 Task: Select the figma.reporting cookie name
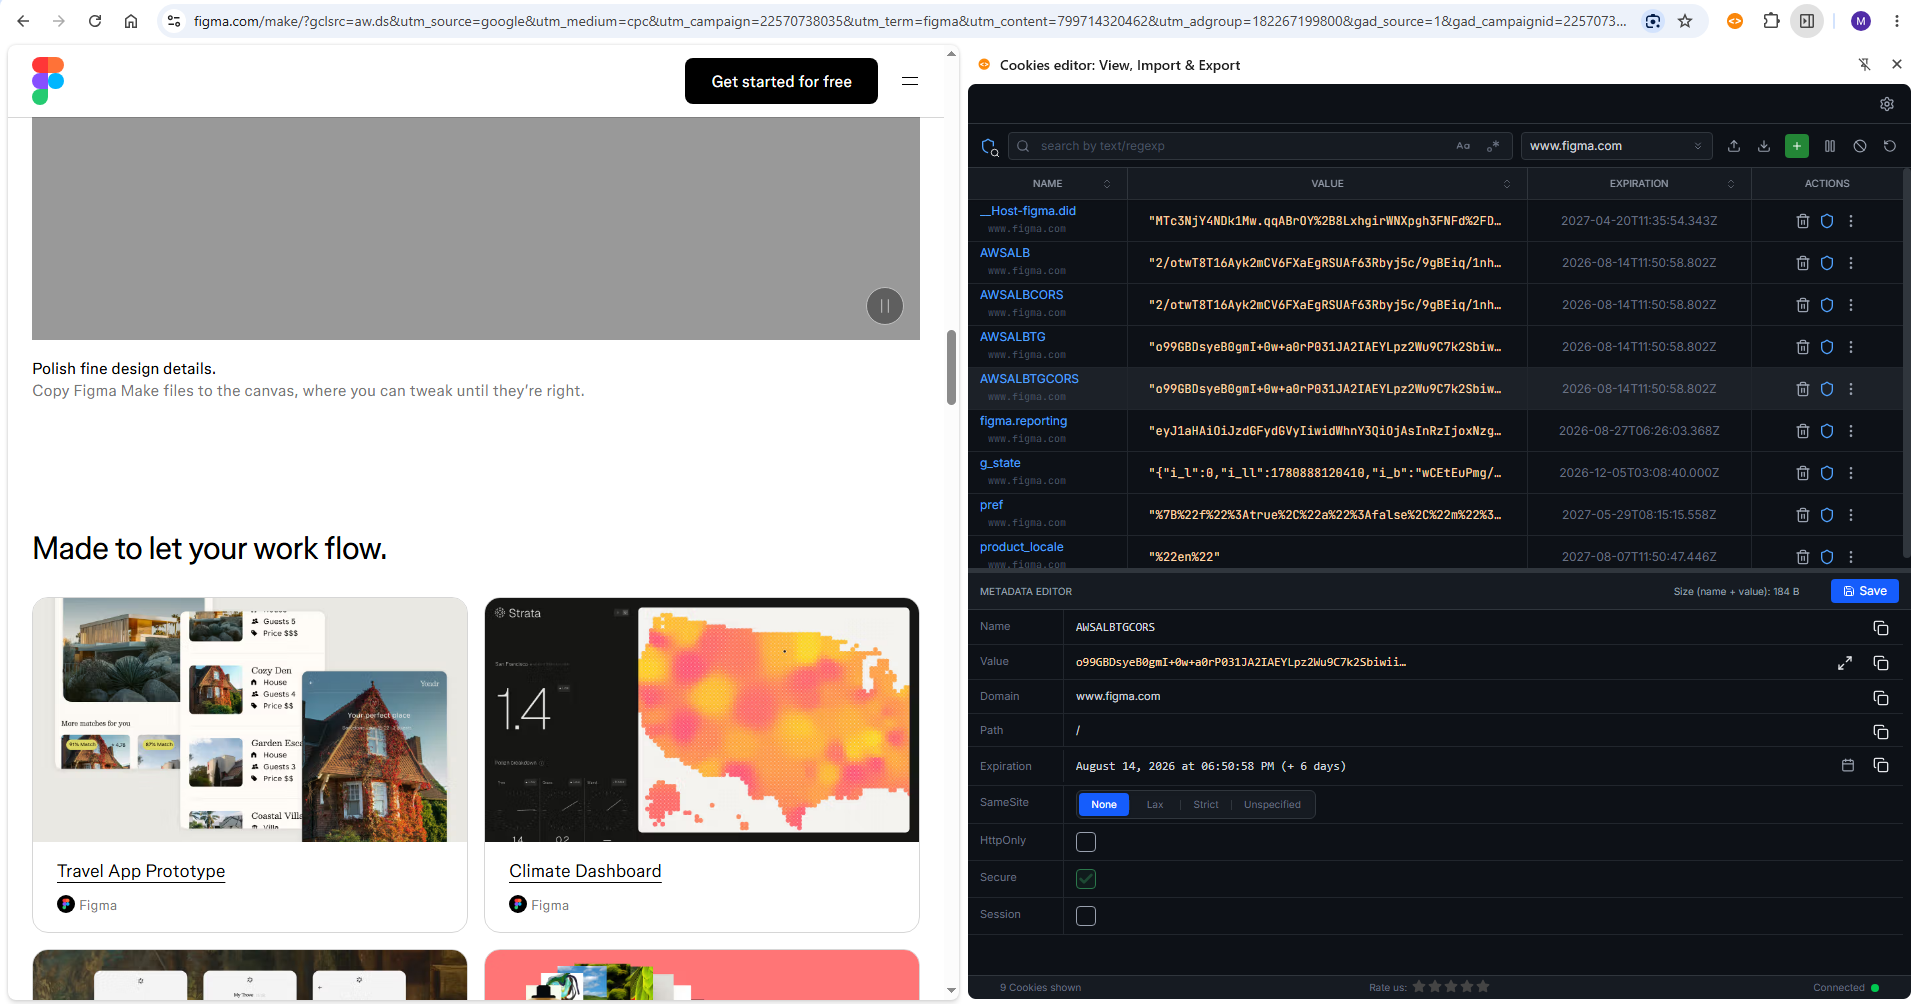(1023, 421)
